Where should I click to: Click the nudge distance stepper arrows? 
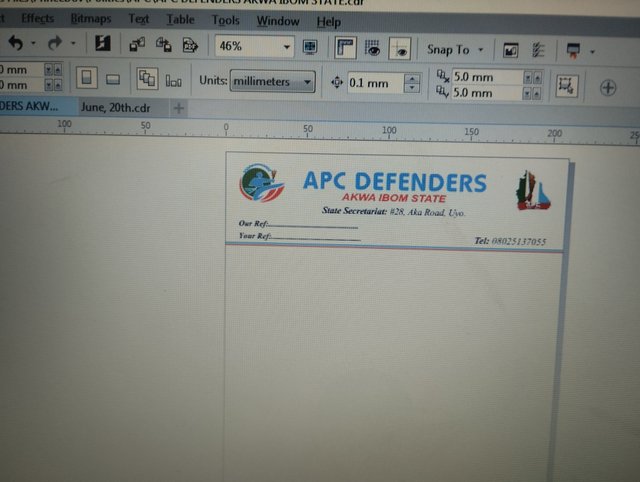coord(412,83)
